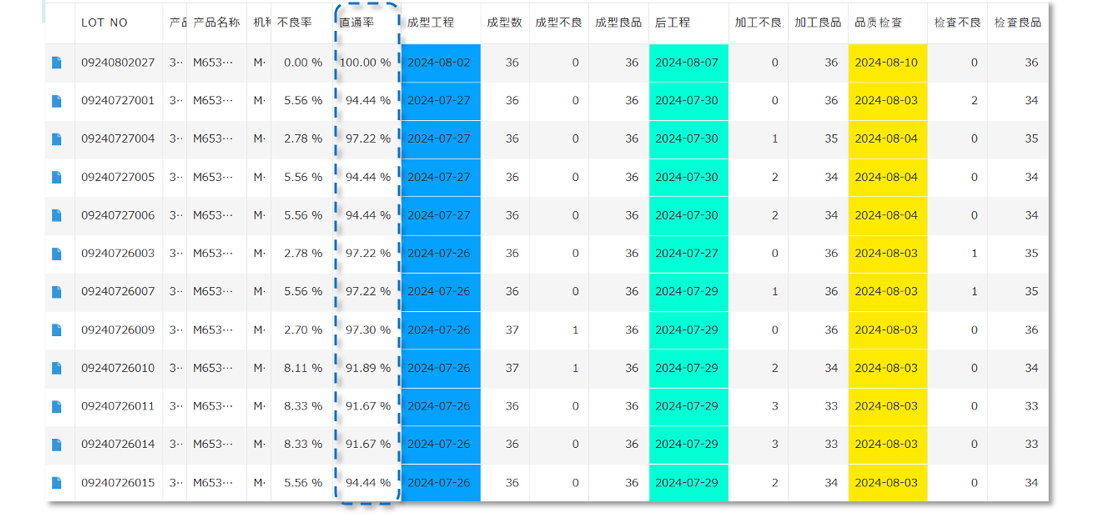Open document icon for lot 09240727005
The width and height of the screenshot is (1100, 515).
57,178
